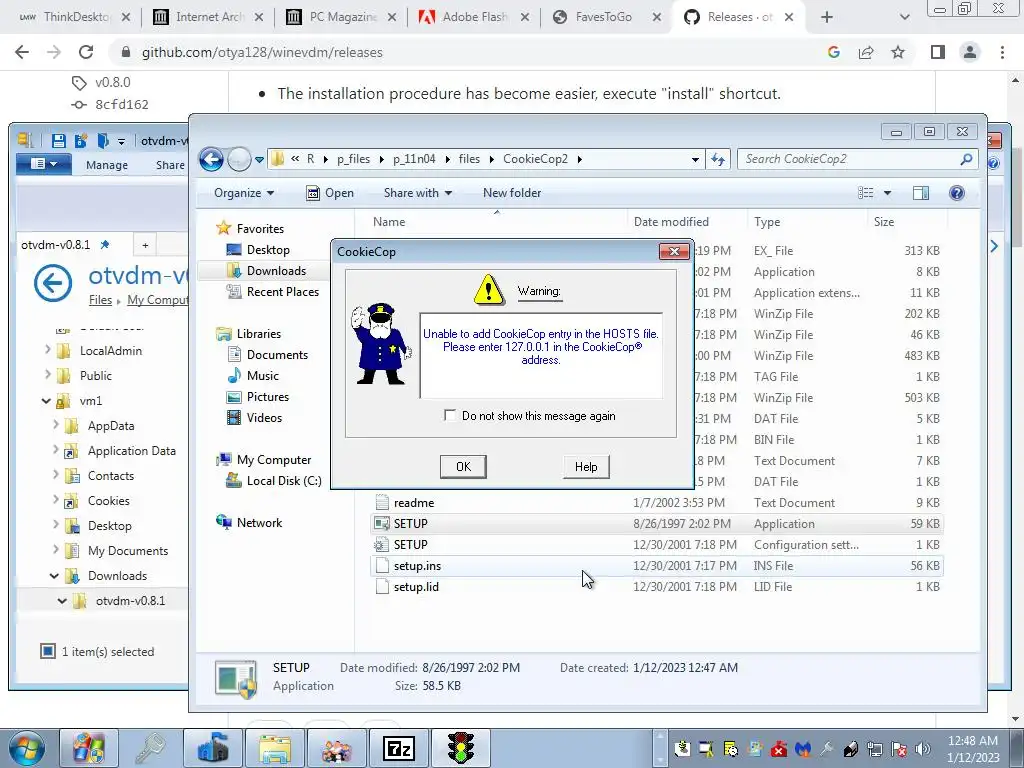Expand the LocalAdmin folder in tree

47,350
